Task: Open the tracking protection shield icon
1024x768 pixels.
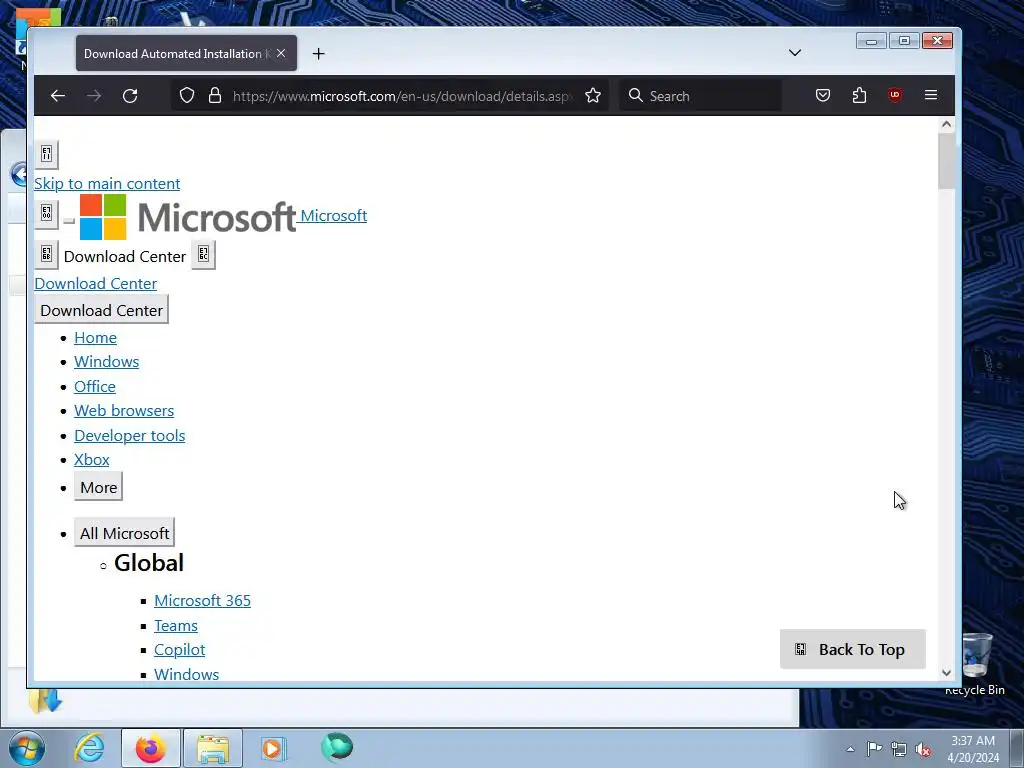Action: [187, 96]
